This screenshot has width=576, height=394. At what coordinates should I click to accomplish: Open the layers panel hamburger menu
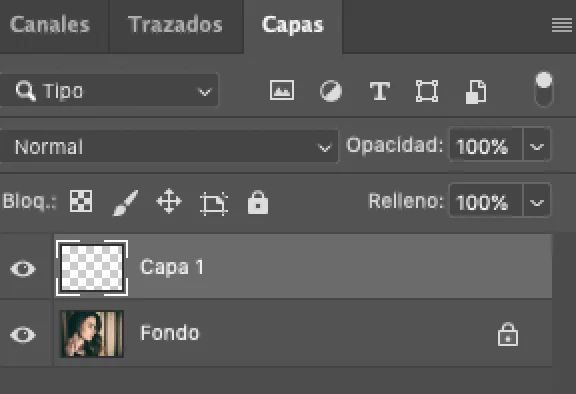(x=562, y=25)
